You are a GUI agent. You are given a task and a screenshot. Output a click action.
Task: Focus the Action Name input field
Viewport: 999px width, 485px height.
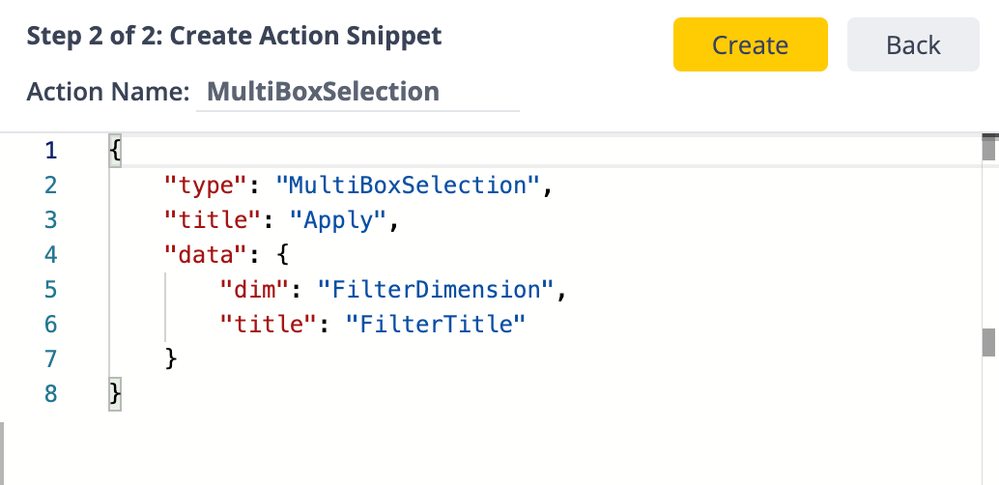tap(357, 93)
